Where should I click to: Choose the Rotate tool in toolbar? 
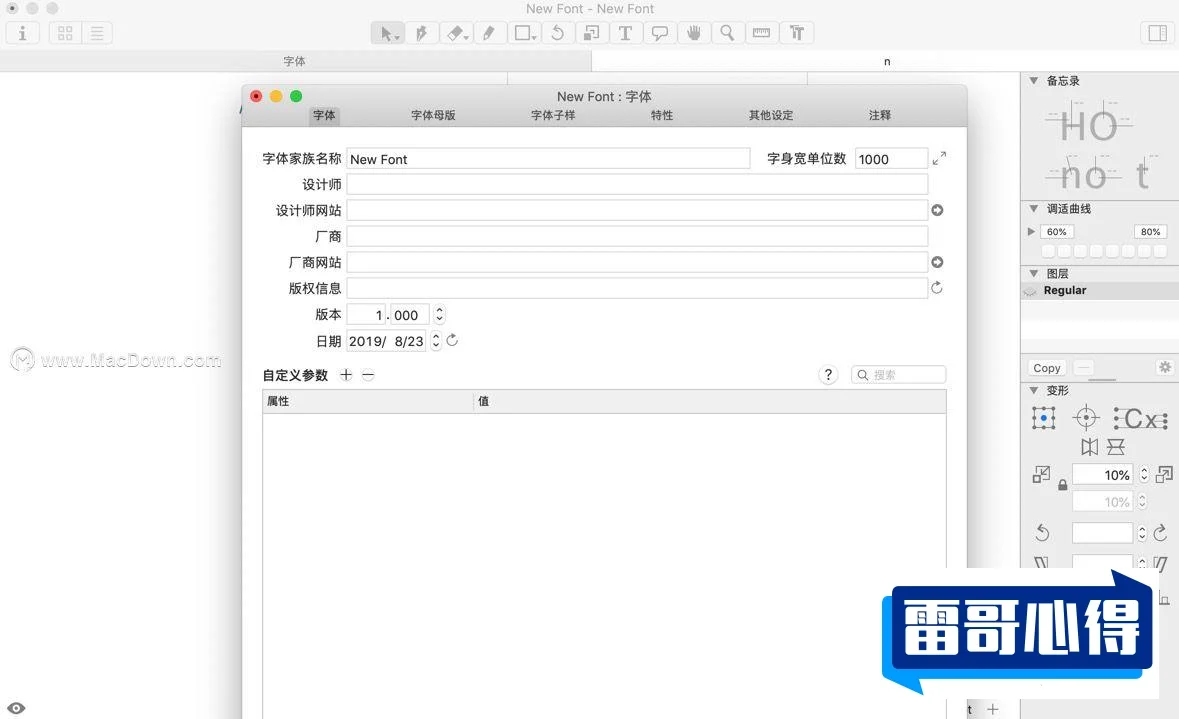pyautogui.click(x=557, y=33)
